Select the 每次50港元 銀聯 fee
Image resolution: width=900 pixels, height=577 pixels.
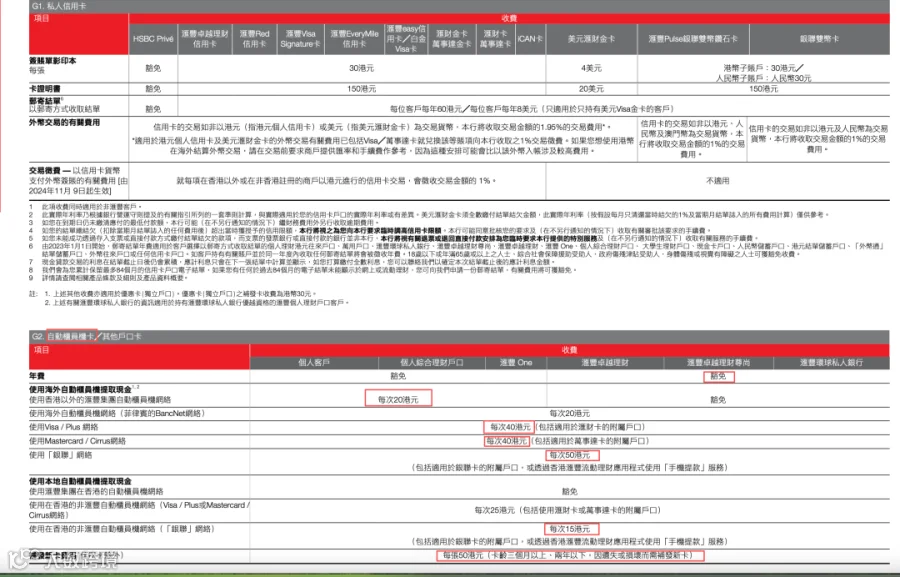point(569,455)
